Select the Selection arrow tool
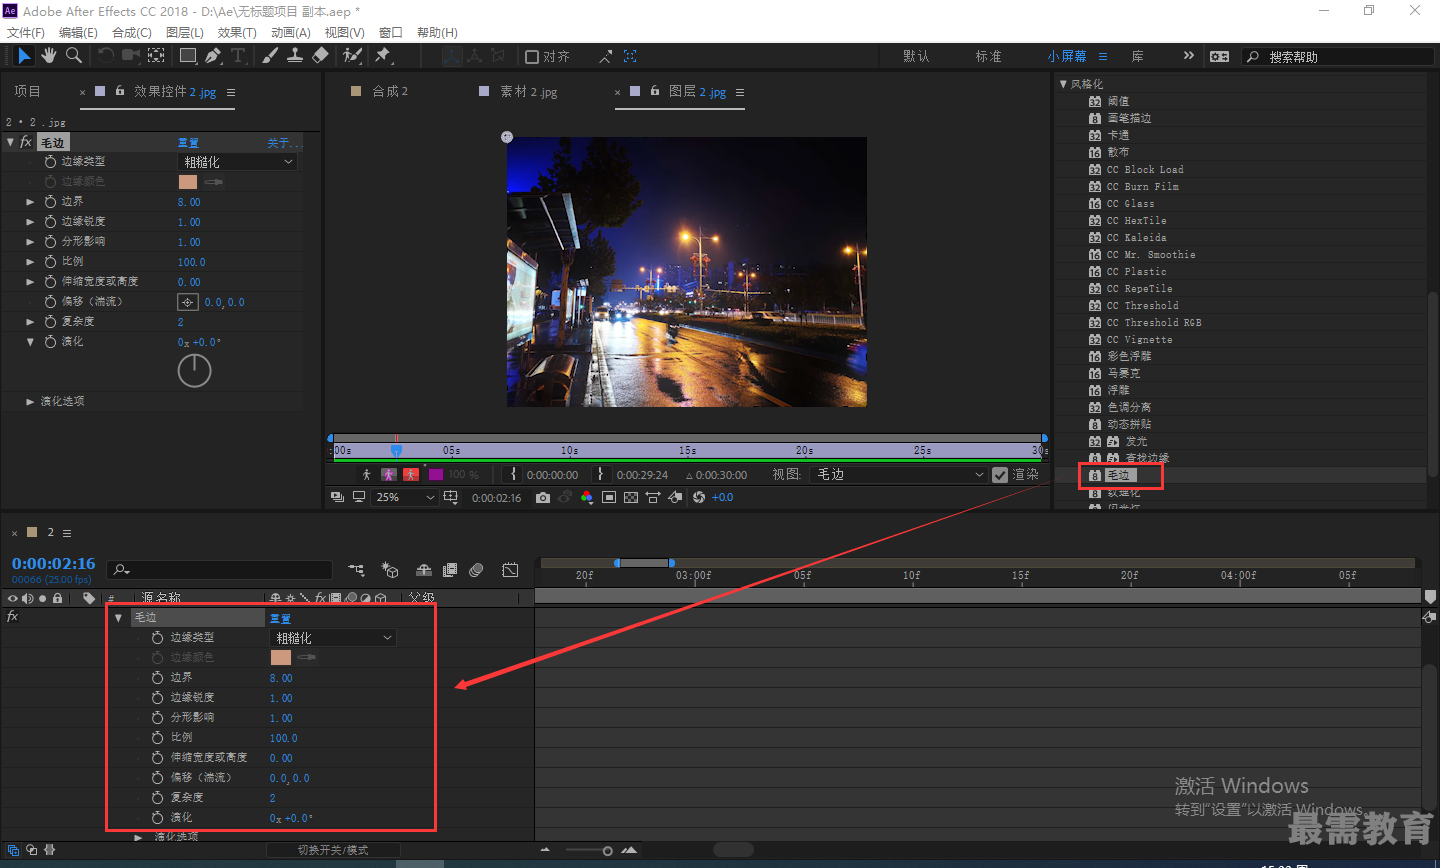The width and height of the screenshot is (1440, 868). pos(25,56)
